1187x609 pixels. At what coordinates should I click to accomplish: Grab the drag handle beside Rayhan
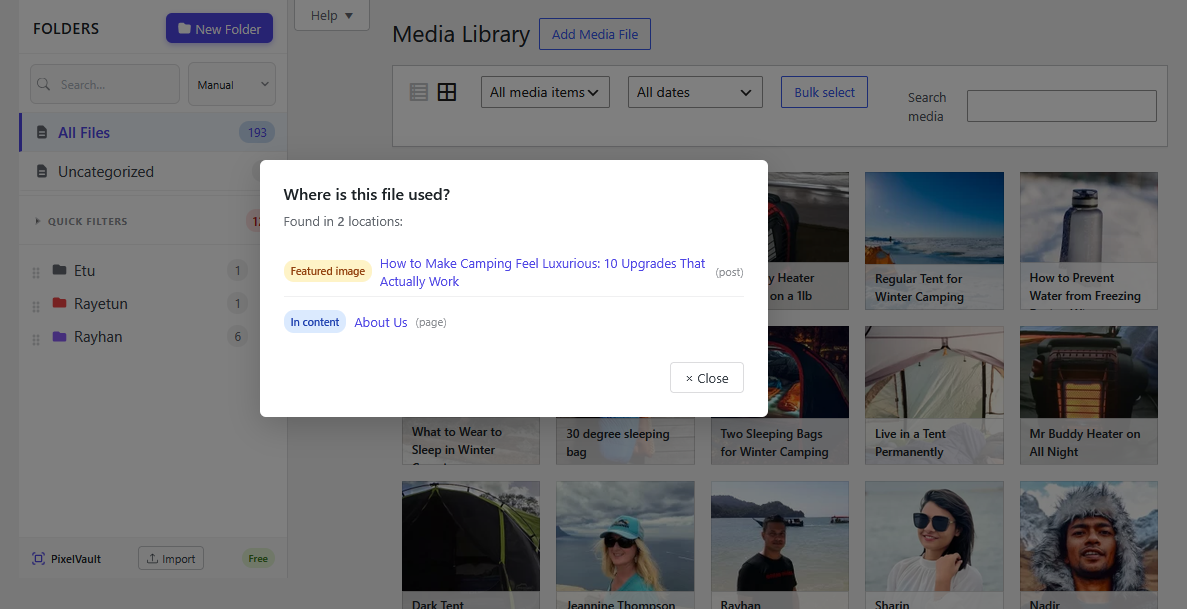click(36, 339)
